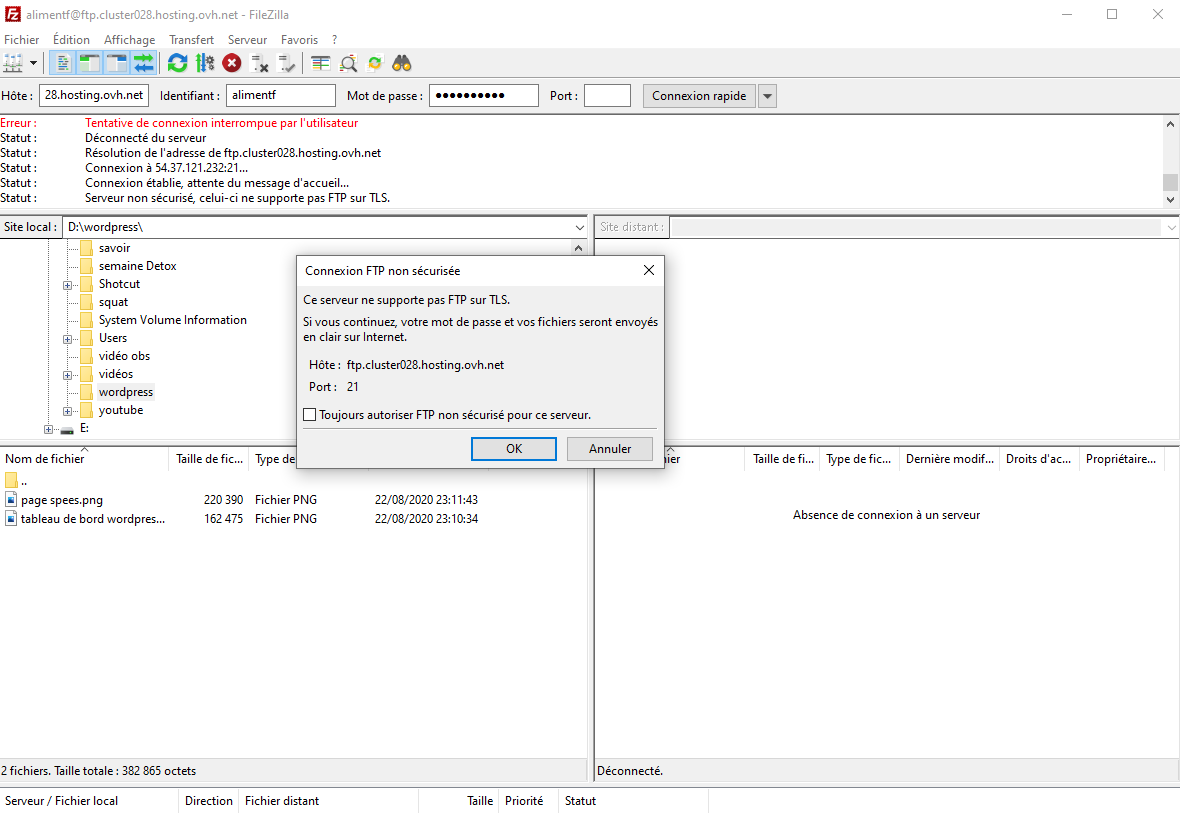Open the binoculars file search icon
Screen dimensions: 1180x824
click(x=402, y=63)
